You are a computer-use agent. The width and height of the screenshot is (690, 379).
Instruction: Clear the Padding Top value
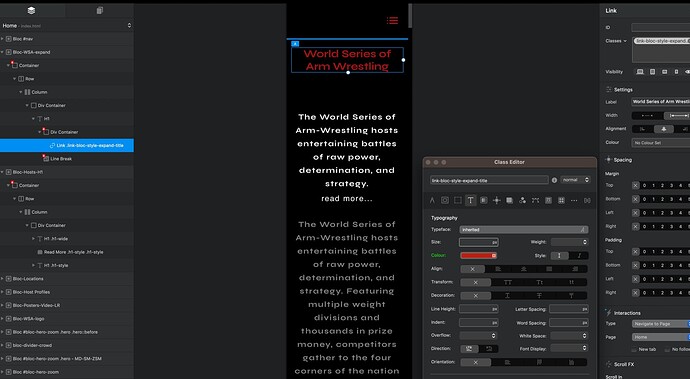[635, 252]
